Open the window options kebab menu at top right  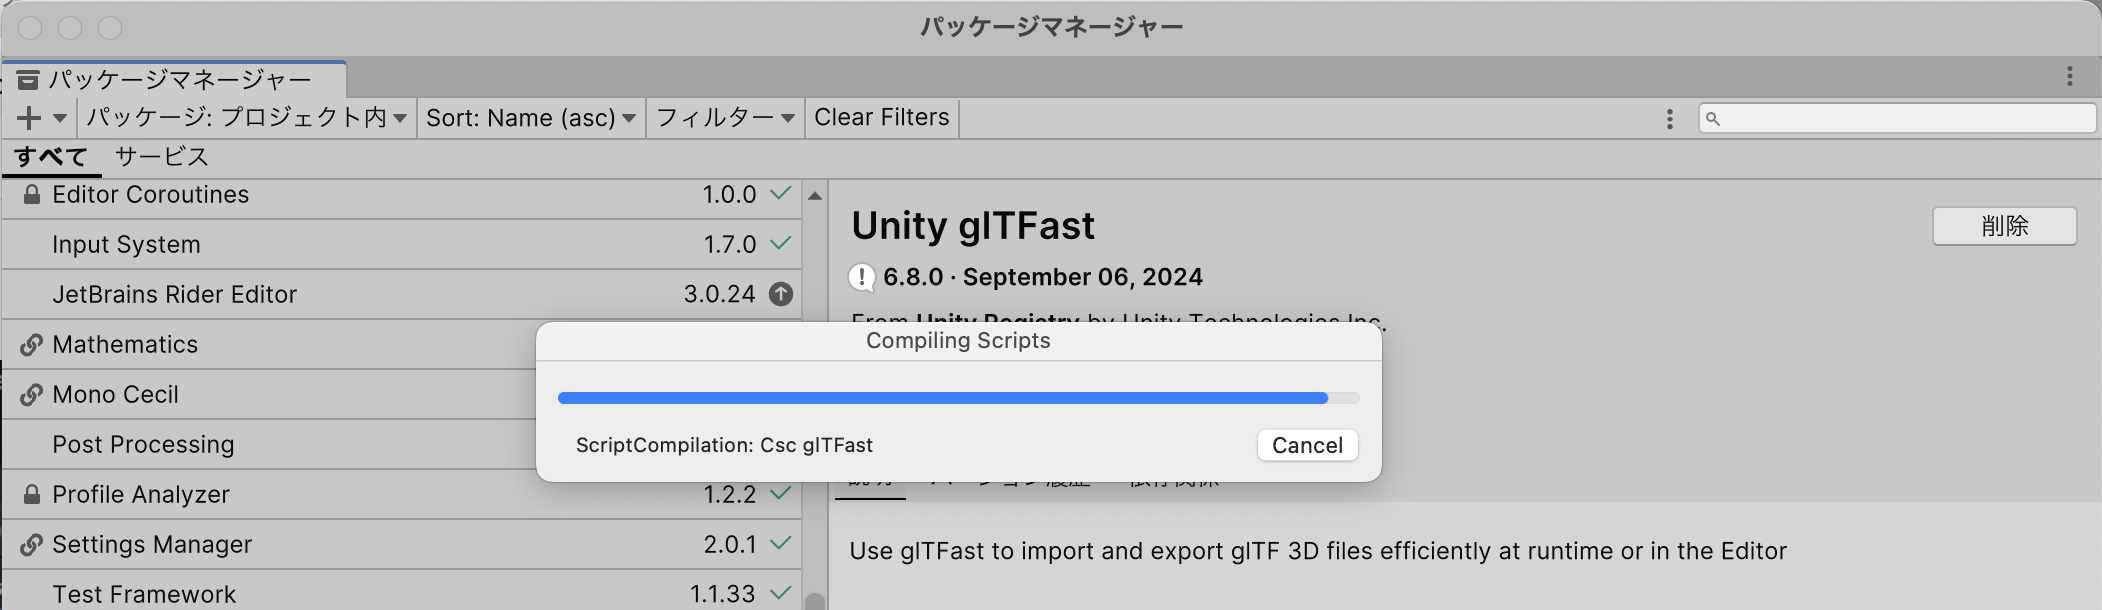[x=2069, y=76]
